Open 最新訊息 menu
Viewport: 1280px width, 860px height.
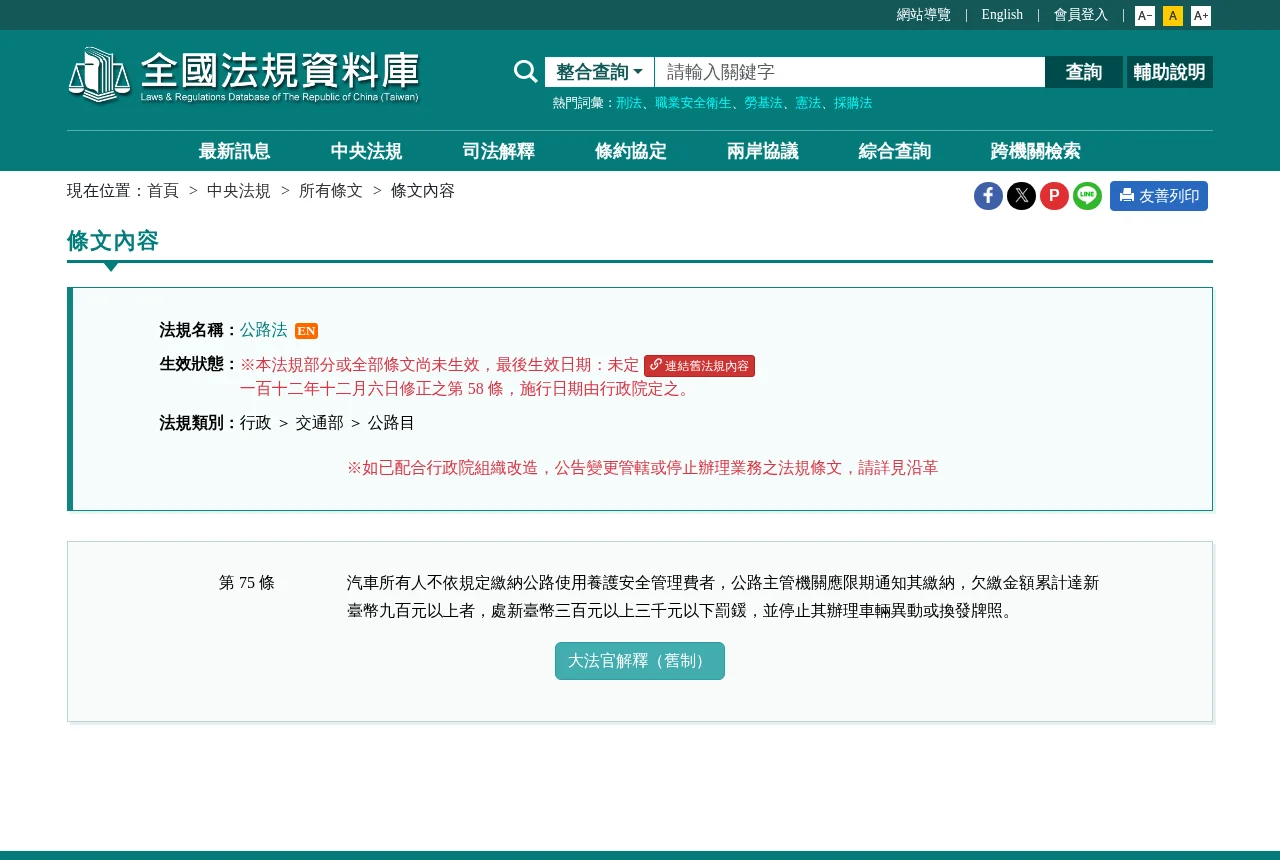coord(234,151)
